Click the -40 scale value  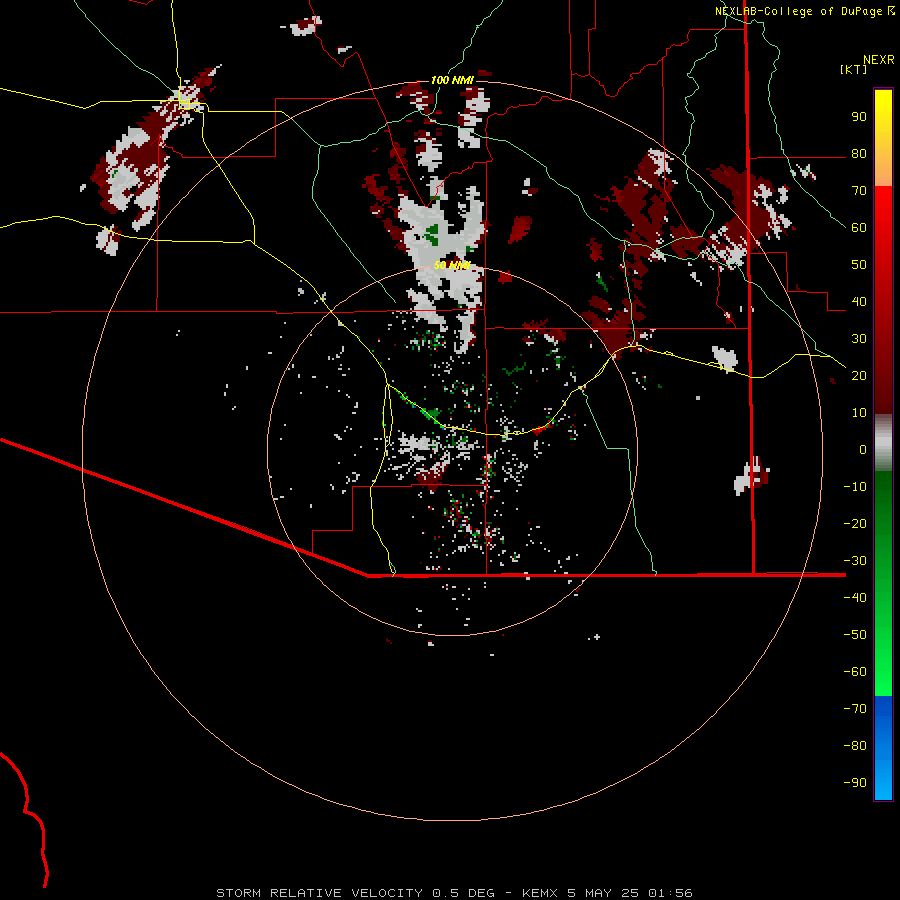coord(855,598)
